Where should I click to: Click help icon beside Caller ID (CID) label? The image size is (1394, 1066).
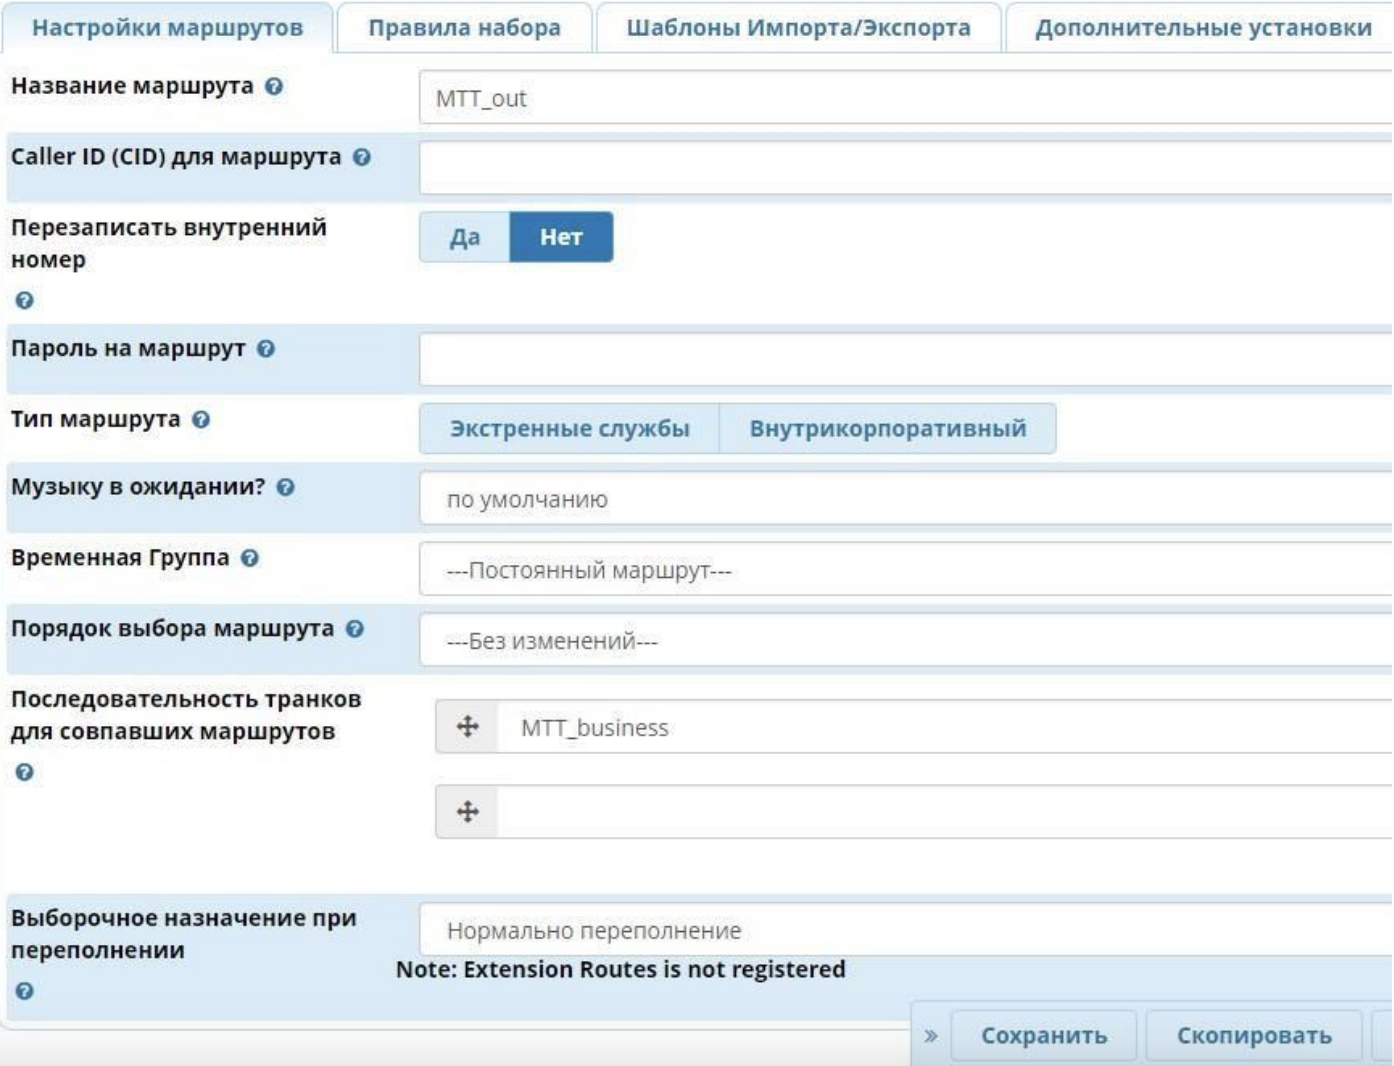point(362,157)
